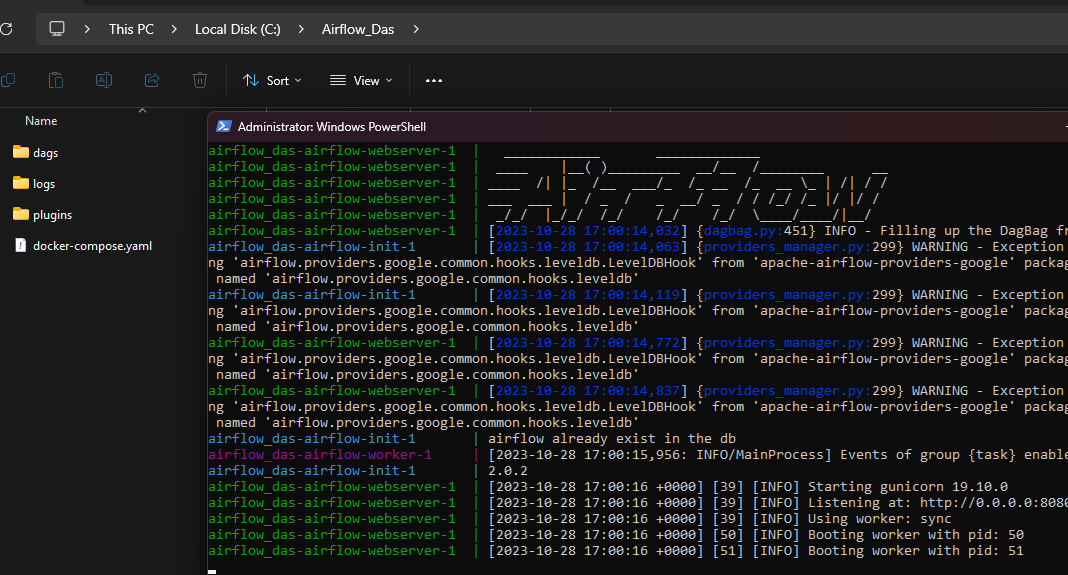Expand the chevron after Airflow_Das

pos(415,29)
